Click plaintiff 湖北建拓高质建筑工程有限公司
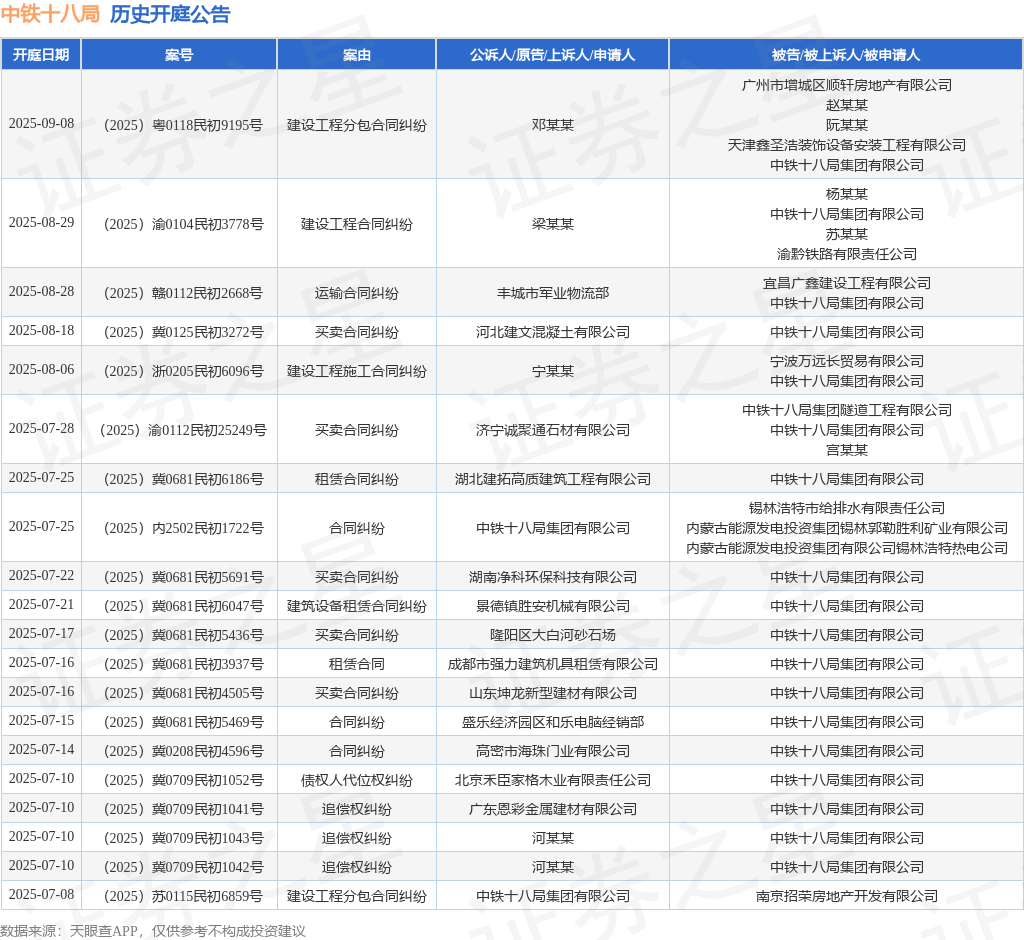The width and height of the screenshot is (1024, 940). [x=552, y=479]
